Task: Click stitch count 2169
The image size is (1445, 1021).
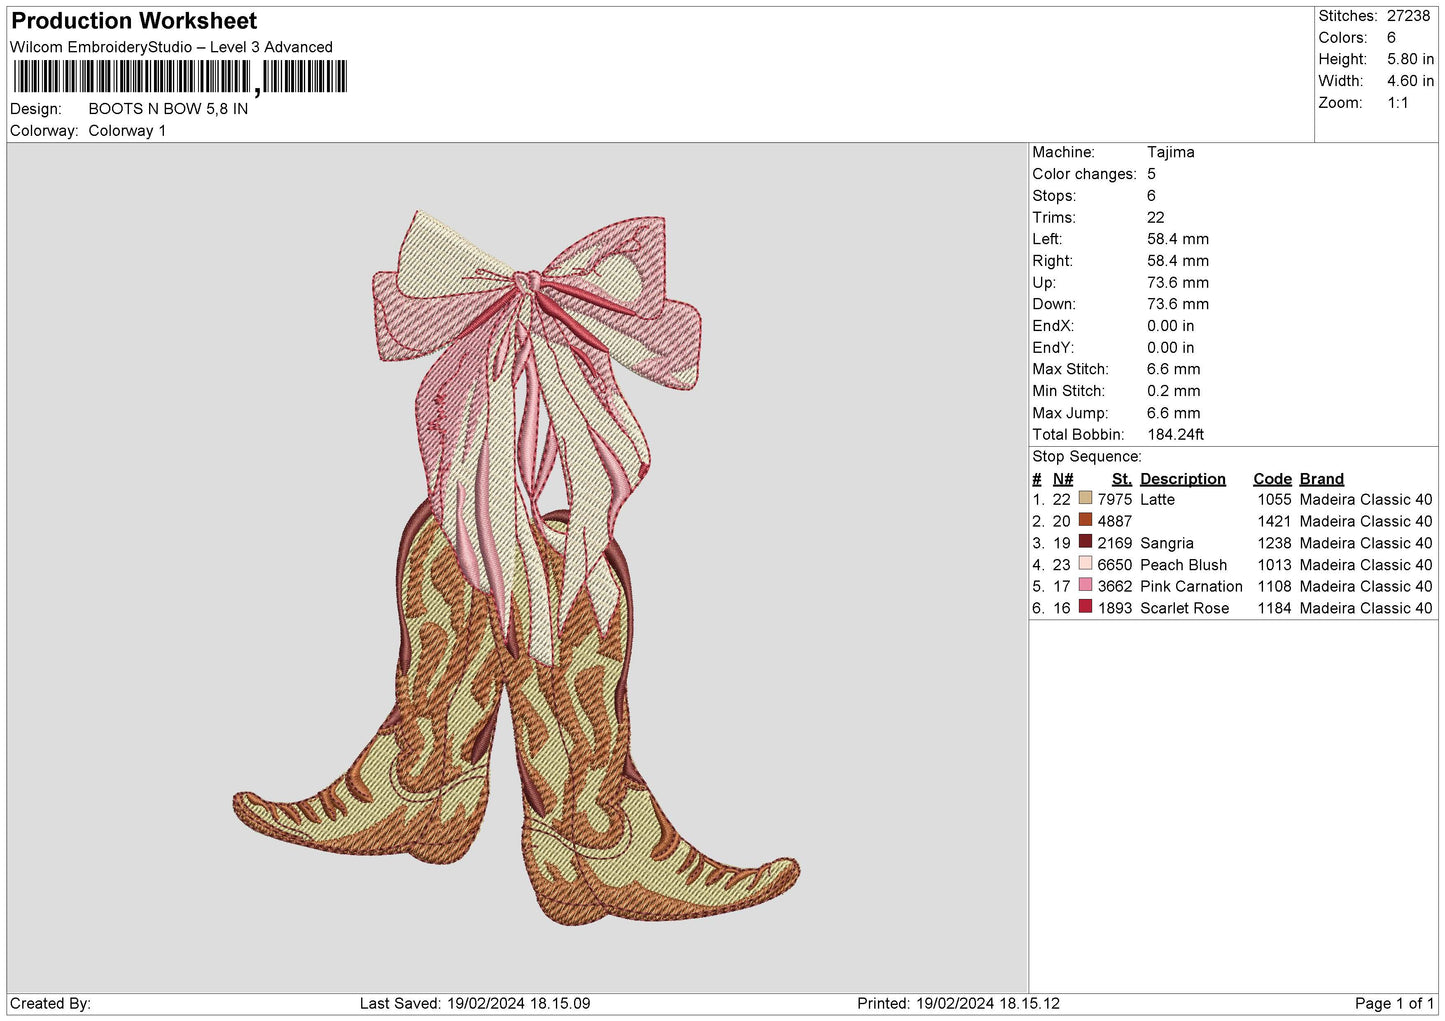Action: [x=1114, y=544]
